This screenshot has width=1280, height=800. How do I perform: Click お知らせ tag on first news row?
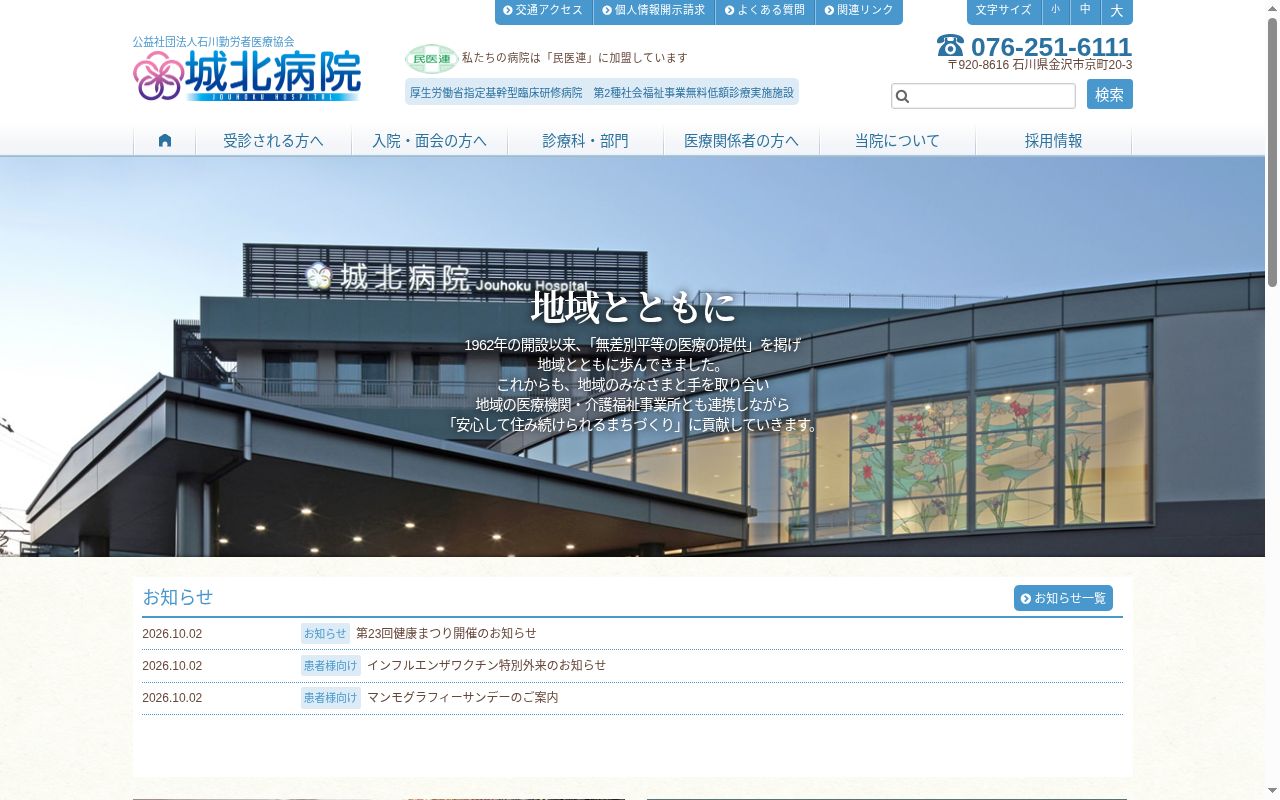[x=325, y=633]
